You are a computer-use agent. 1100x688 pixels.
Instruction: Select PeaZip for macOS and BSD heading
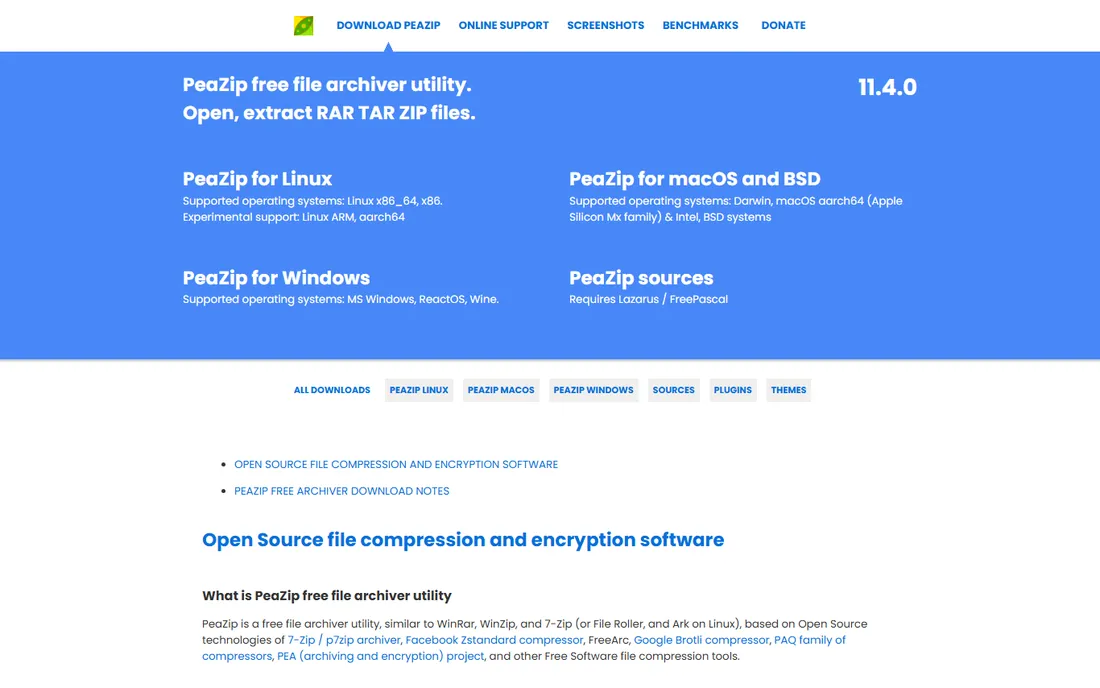695,179
